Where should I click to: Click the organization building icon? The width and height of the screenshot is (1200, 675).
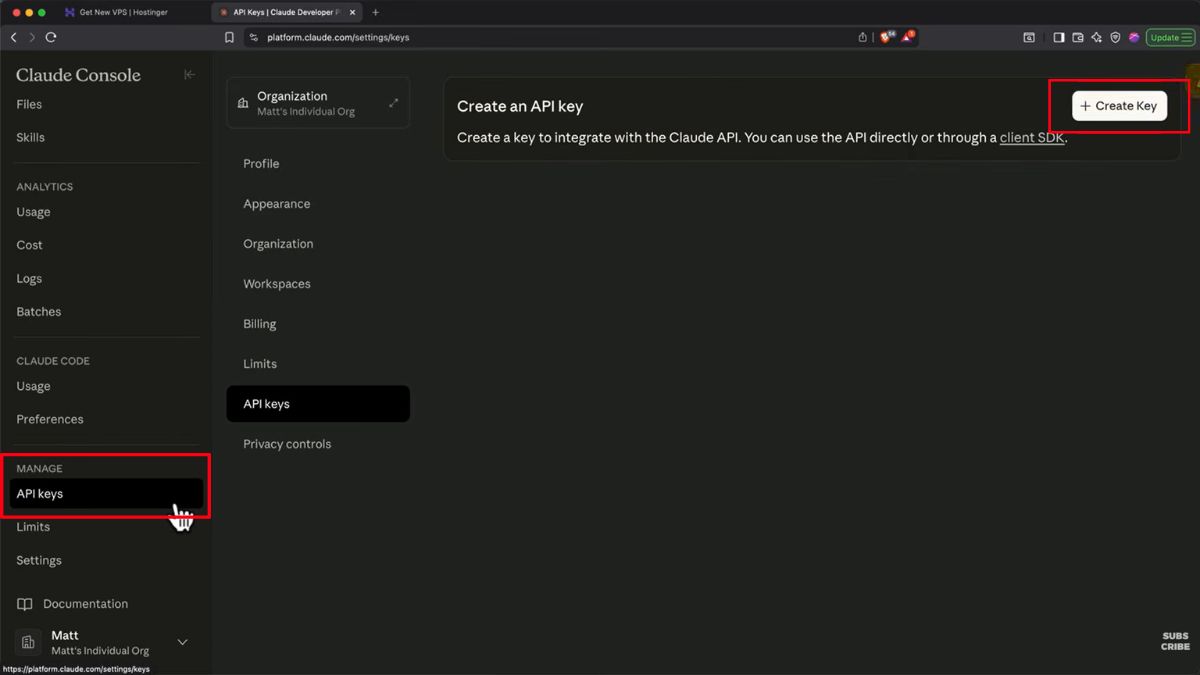click(x=244, y=102)
